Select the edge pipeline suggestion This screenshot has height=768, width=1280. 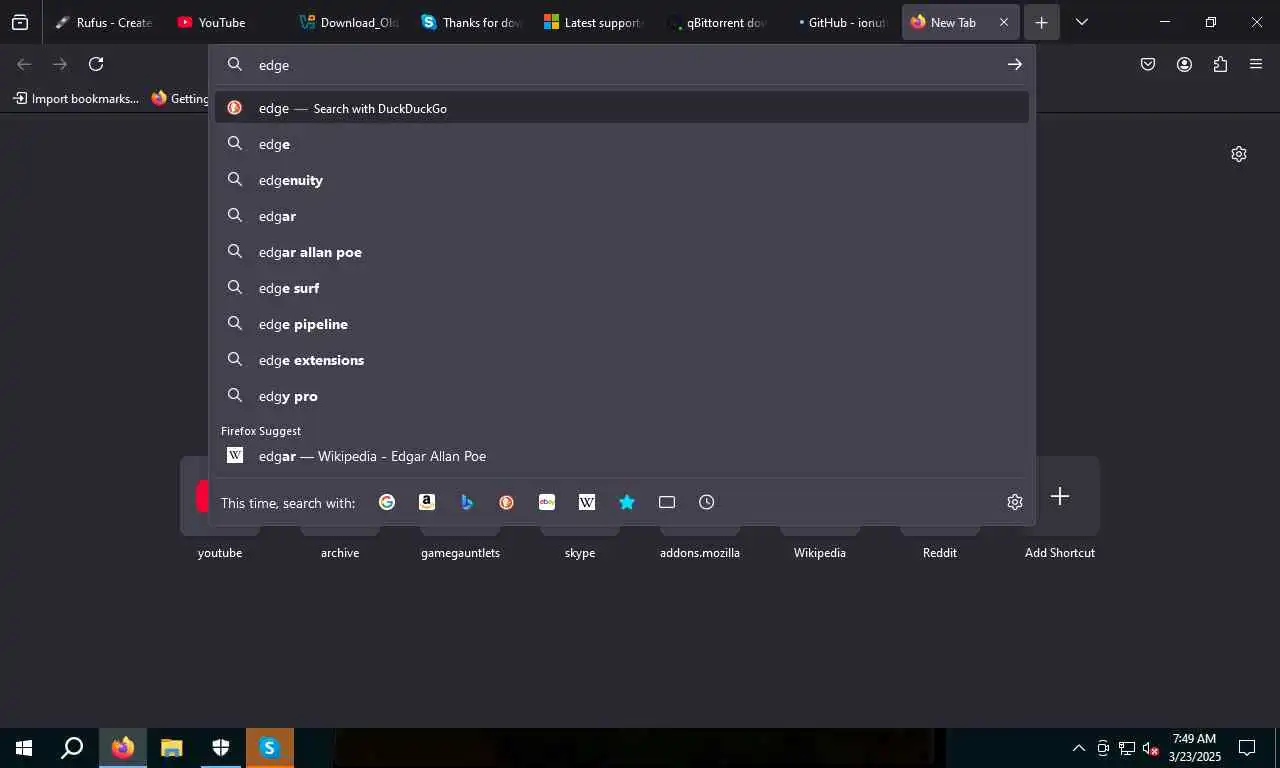coord(622,324)
